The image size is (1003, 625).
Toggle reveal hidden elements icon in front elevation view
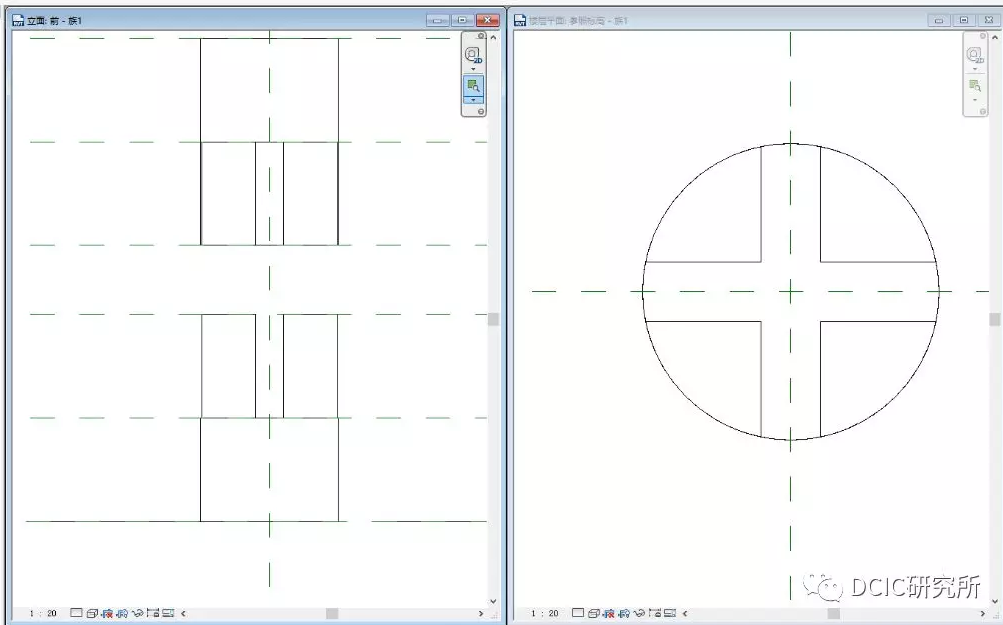[x=153, y=613]
